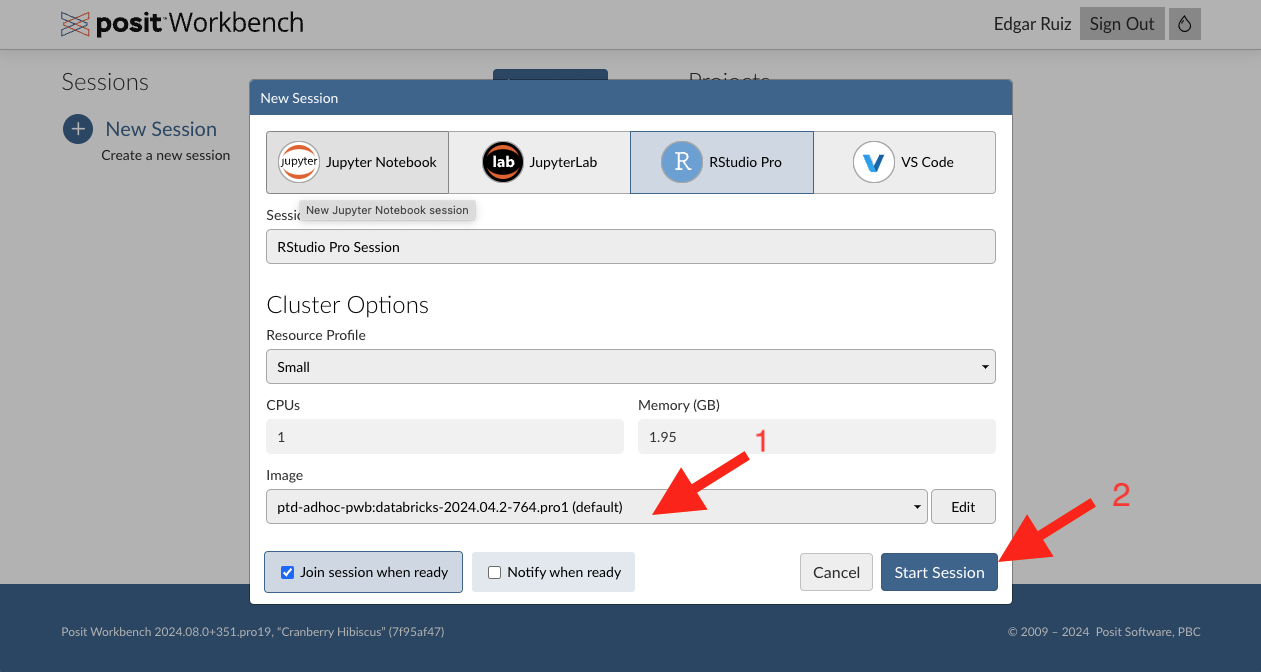Click the Edit button next to Image
Screen dimensions: 1261x672
[962, 507]
